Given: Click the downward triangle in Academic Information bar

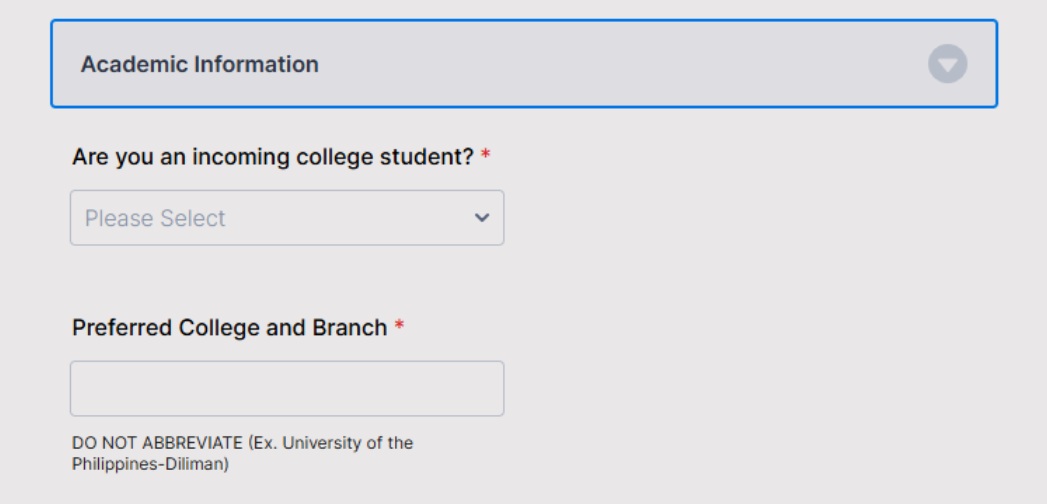Looking at the screenshot, I should click(948, 65).
